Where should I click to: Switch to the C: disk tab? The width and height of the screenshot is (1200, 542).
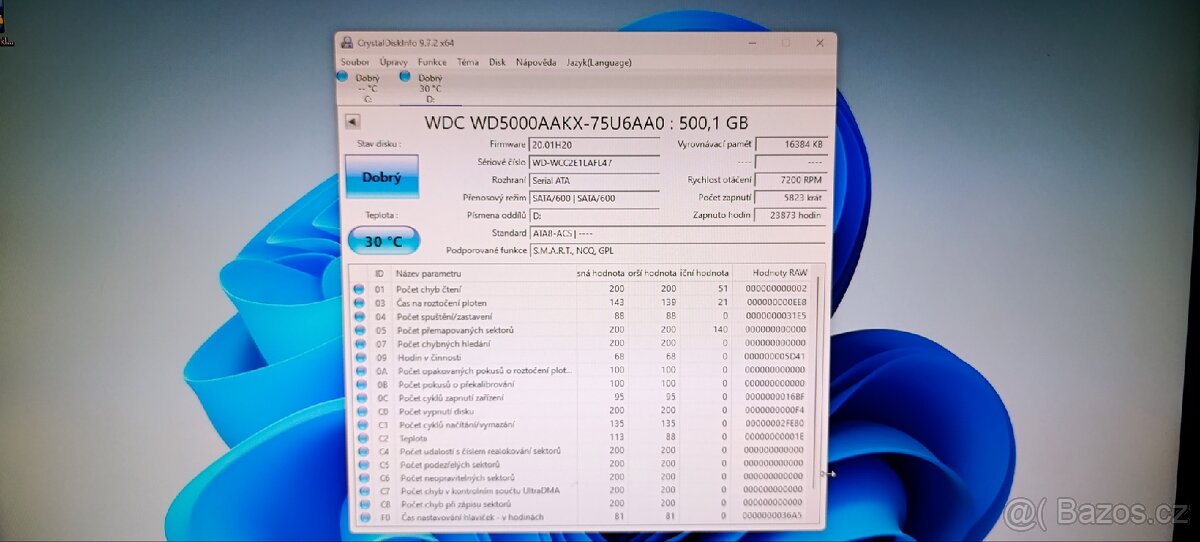367,88
